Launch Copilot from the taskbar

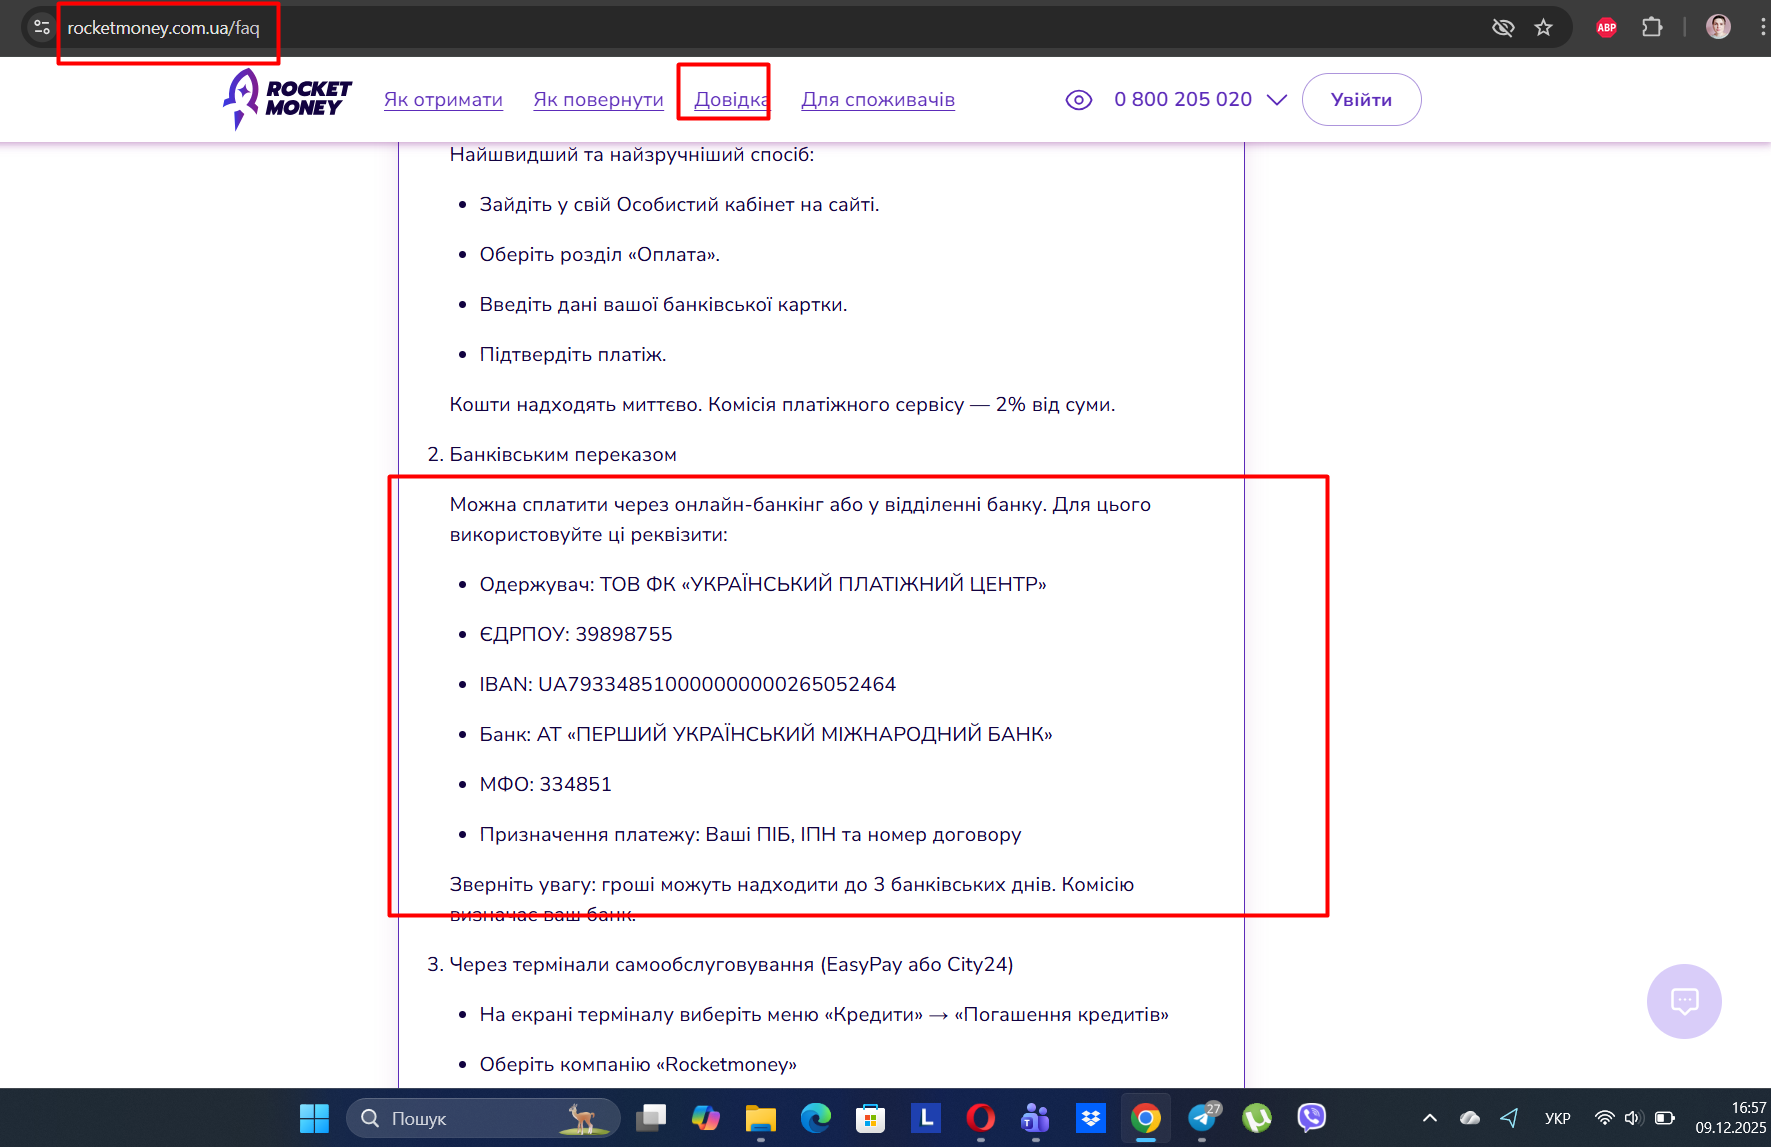click(706, 1118)
